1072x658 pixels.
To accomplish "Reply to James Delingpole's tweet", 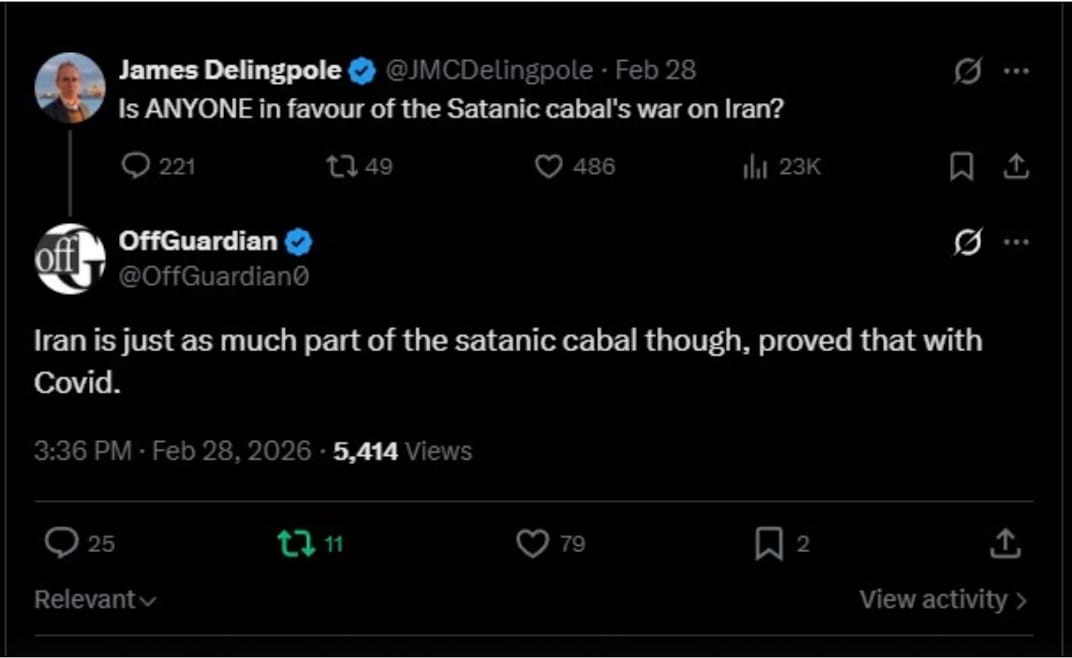I will pos(135,166).
